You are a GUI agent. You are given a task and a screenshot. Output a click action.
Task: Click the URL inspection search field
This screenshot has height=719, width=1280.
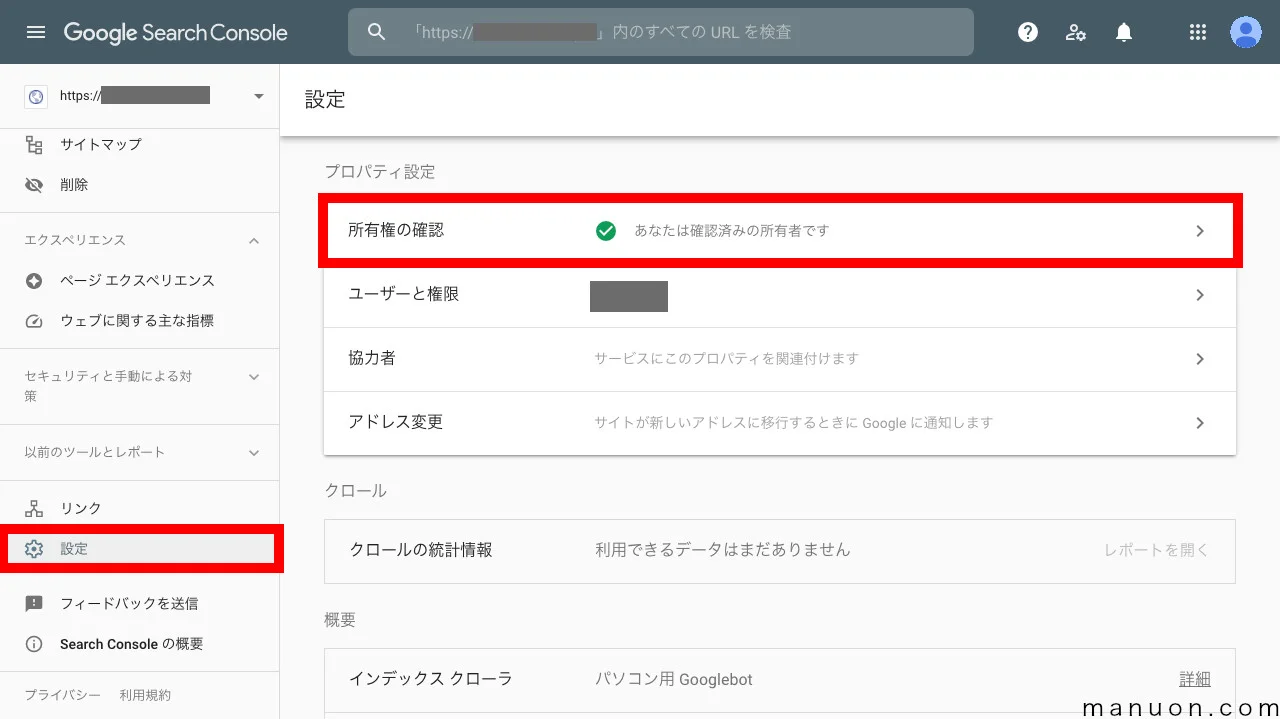(661, 32)
